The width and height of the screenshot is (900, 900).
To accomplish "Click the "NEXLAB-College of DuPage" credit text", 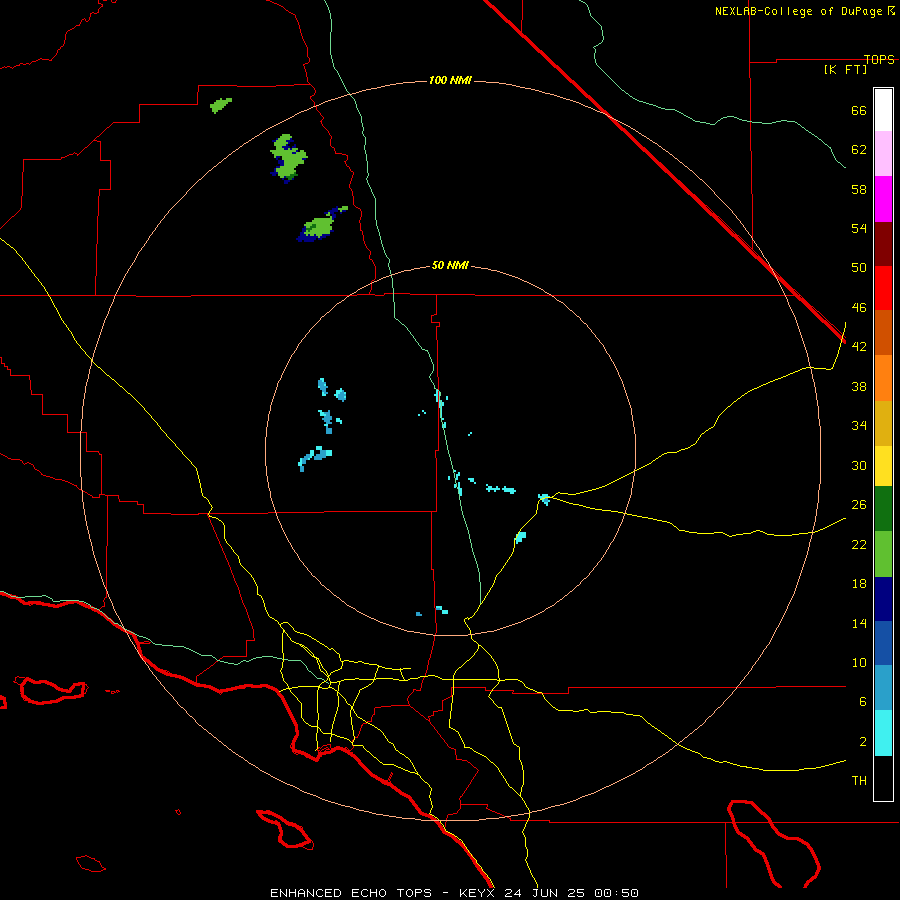I will pyautogui.click(x=800, y=11).
